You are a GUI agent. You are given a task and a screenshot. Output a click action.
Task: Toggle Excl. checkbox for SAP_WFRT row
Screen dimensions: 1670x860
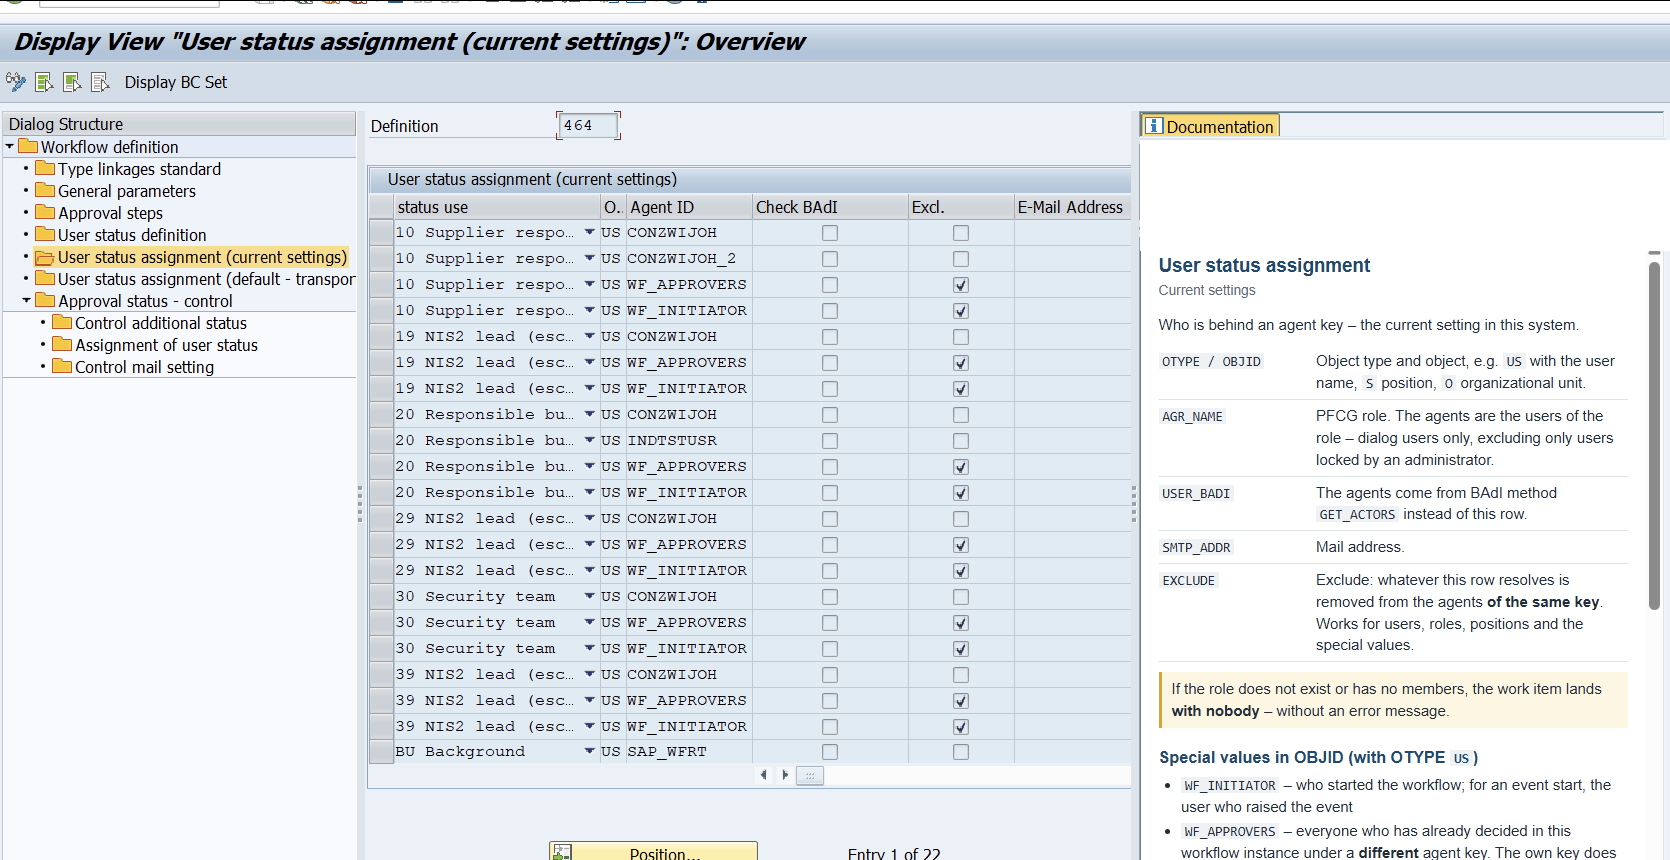coord(961,752)
